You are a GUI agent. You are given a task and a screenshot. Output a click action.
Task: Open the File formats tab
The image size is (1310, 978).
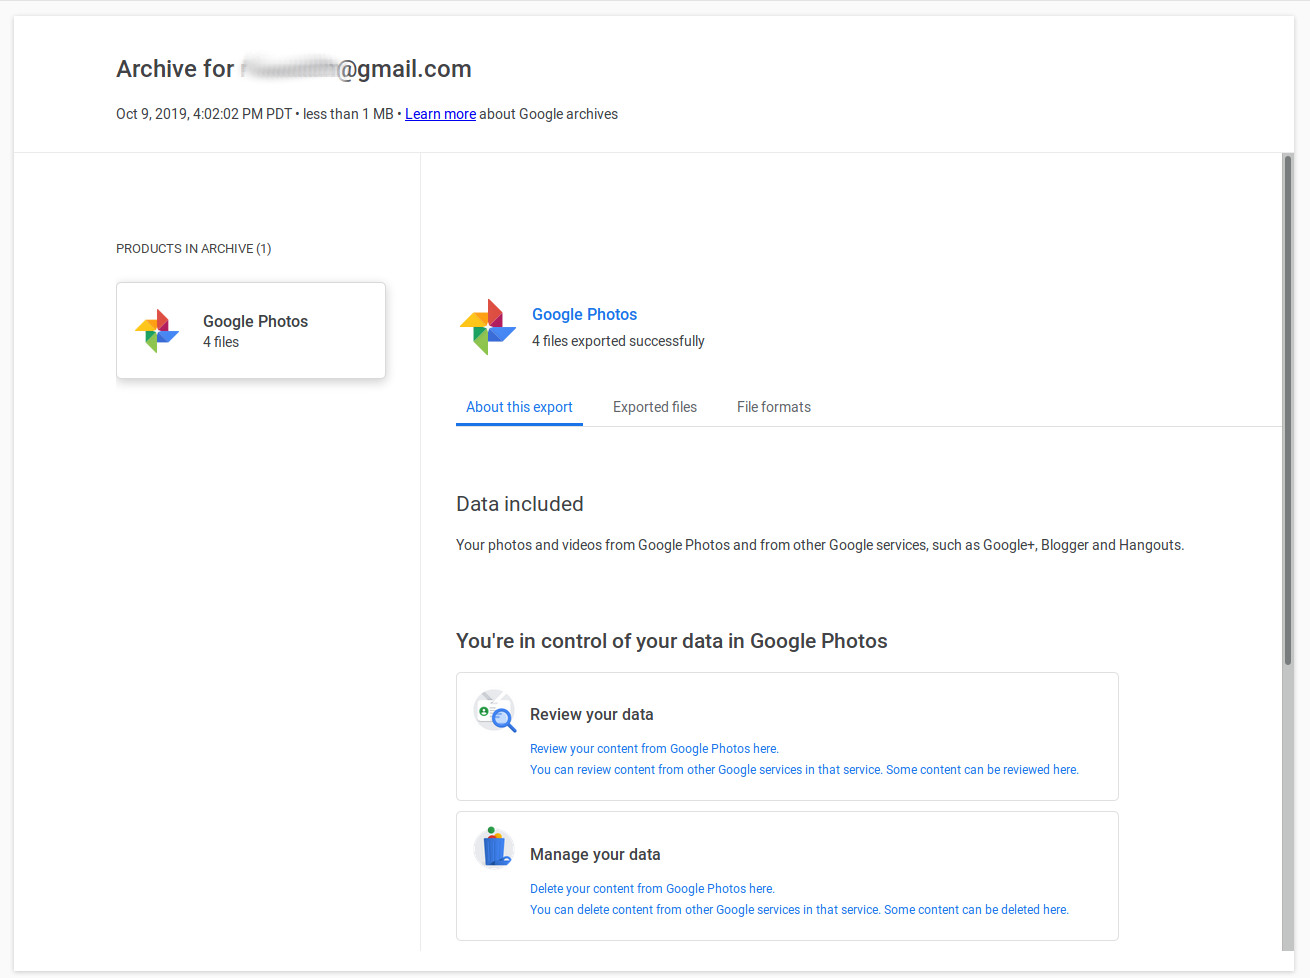click(774, 407)
